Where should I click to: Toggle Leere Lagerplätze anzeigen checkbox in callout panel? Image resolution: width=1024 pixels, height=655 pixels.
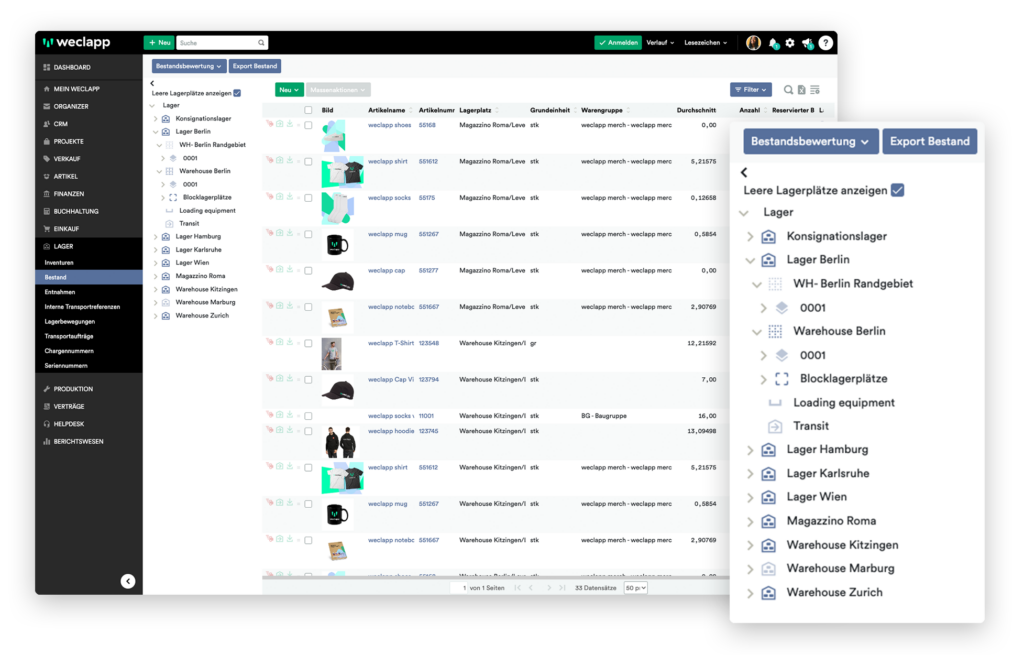[898, 190]
